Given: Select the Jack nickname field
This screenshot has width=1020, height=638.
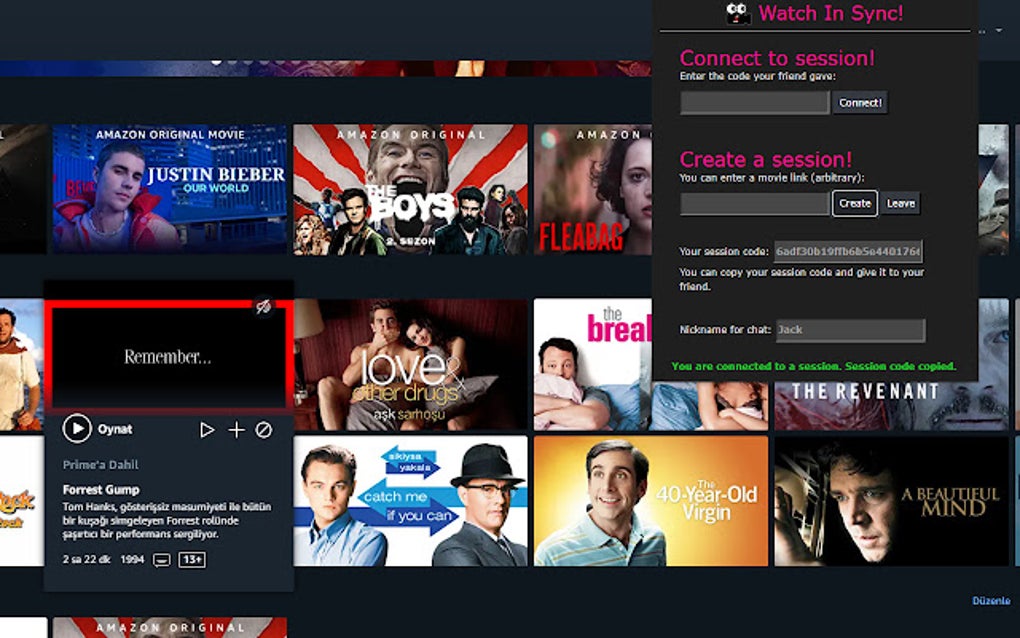Looking at the screenshot, I should pyautogui.click(x=850, y=330).
